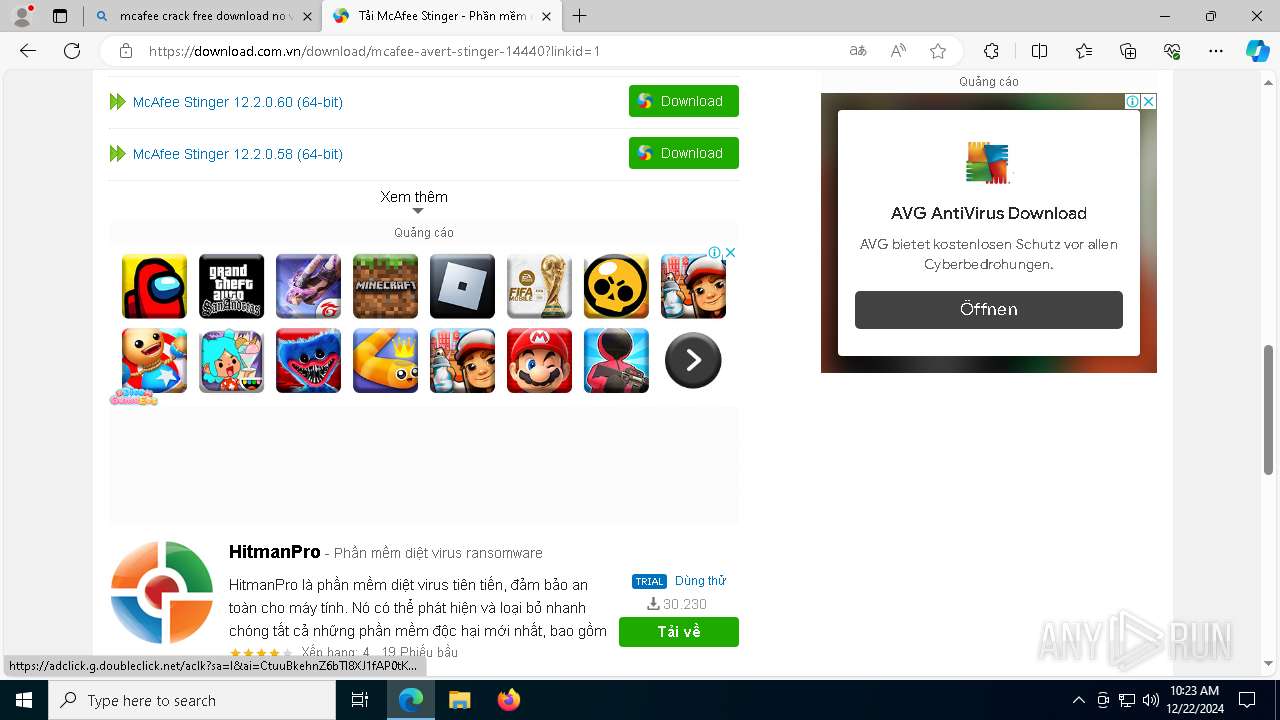The width and height of the screenshot is (1280, 720).
Task: Show hidden tray icons chevron
Action: (1078, 700)
